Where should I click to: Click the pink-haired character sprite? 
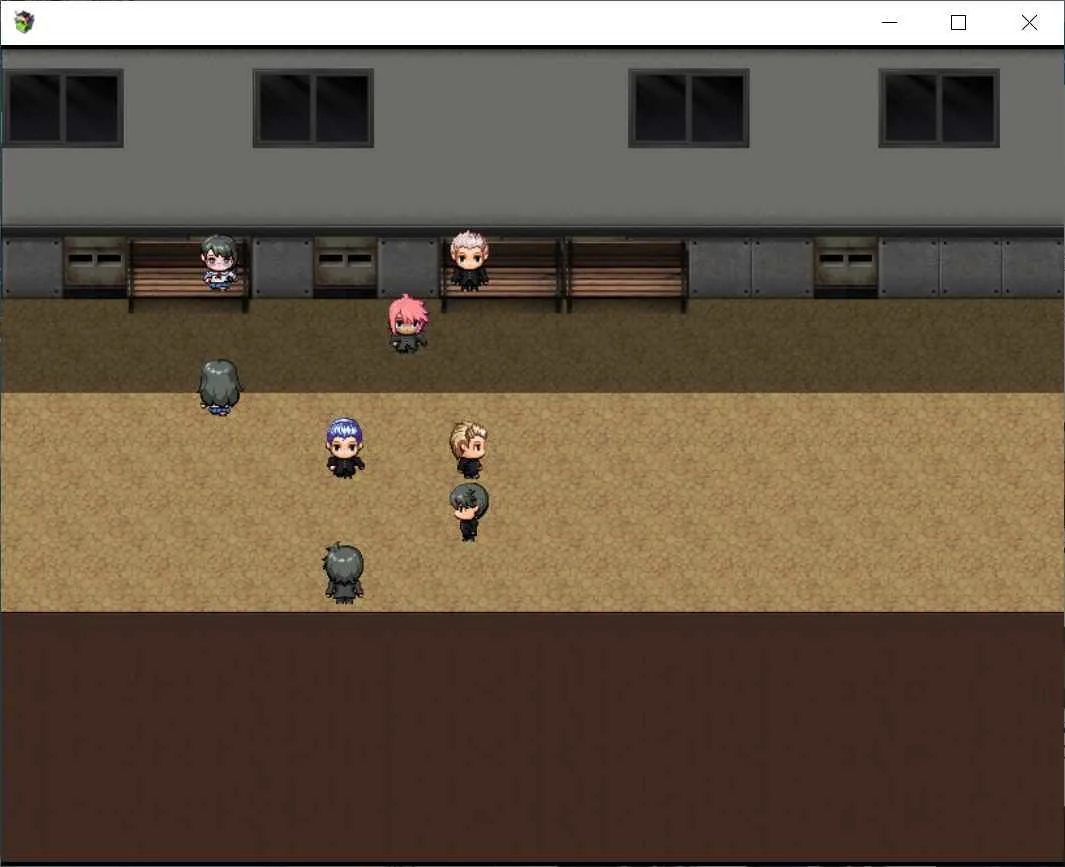[x=408, y=324]
